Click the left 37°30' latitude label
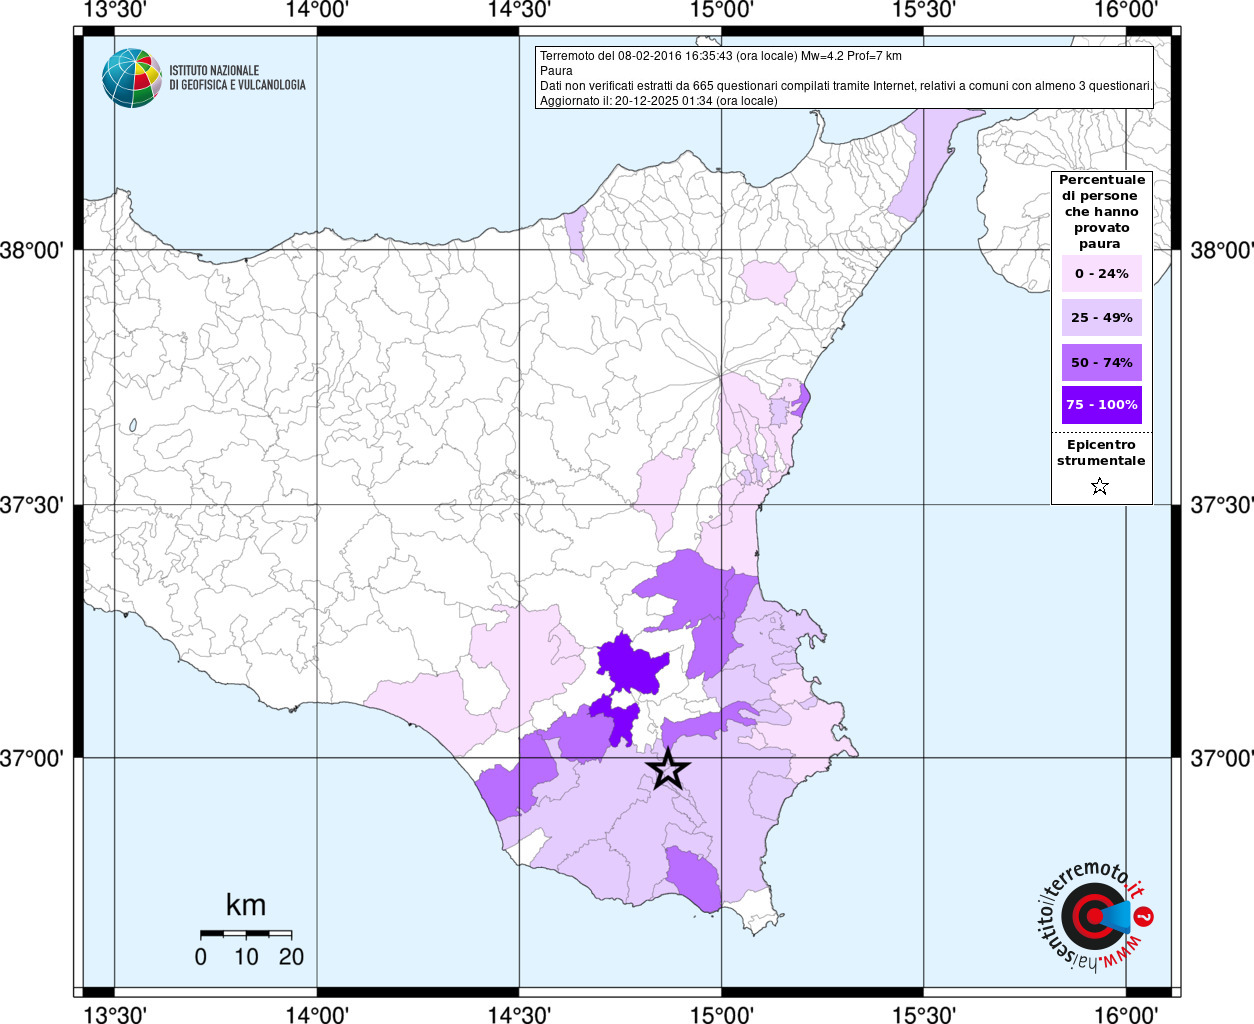This screenshot has width=1254, height=1024. click(38, 505)
